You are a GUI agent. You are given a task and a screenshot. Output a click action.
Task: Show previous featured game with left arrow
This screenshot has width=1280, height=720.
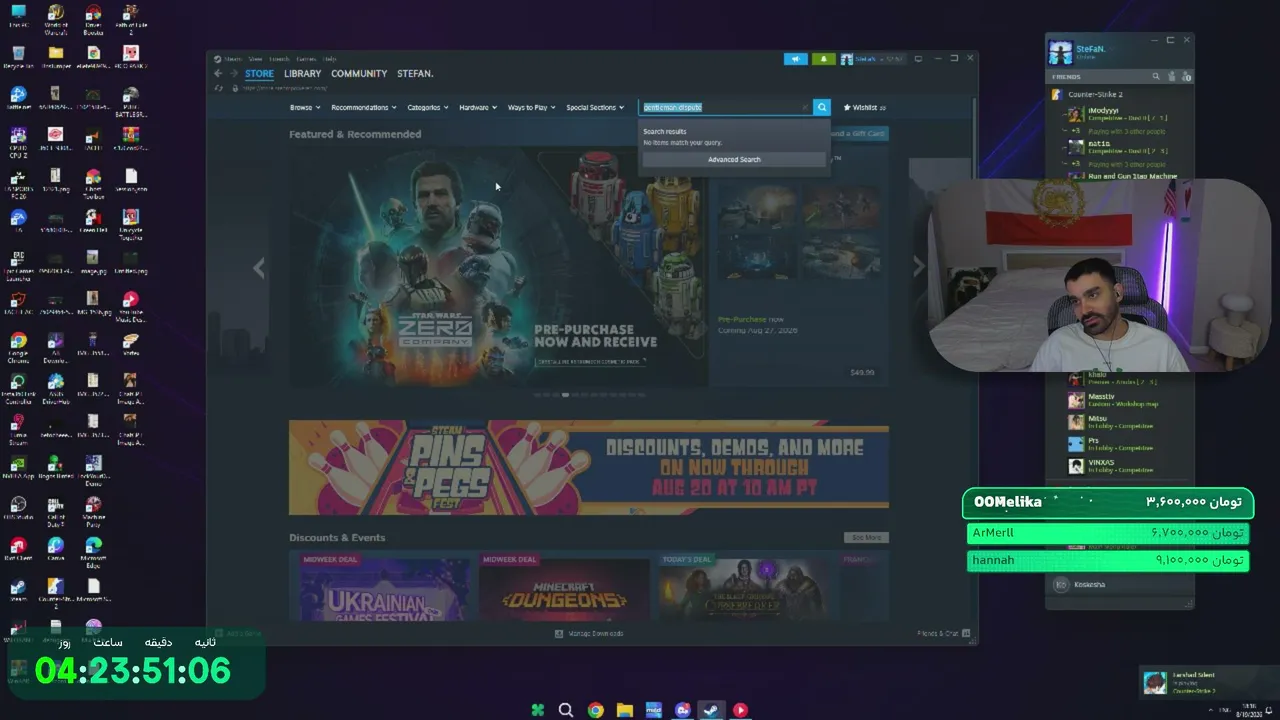(259, 267)
